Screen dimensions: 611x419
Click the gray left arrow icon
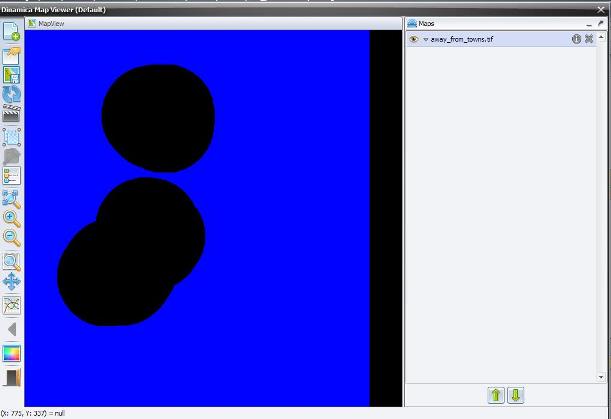12,329
